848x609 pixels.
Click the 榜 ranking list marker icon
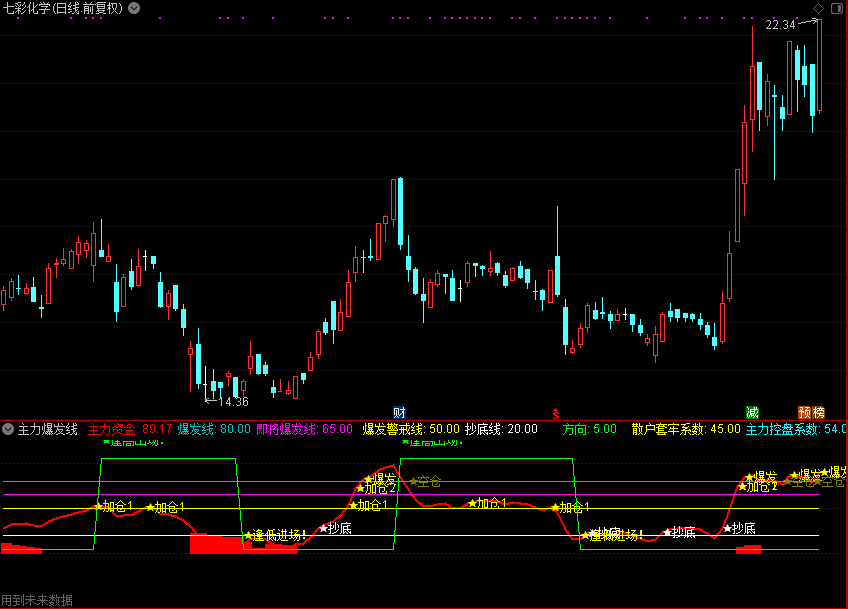[818, 412]
